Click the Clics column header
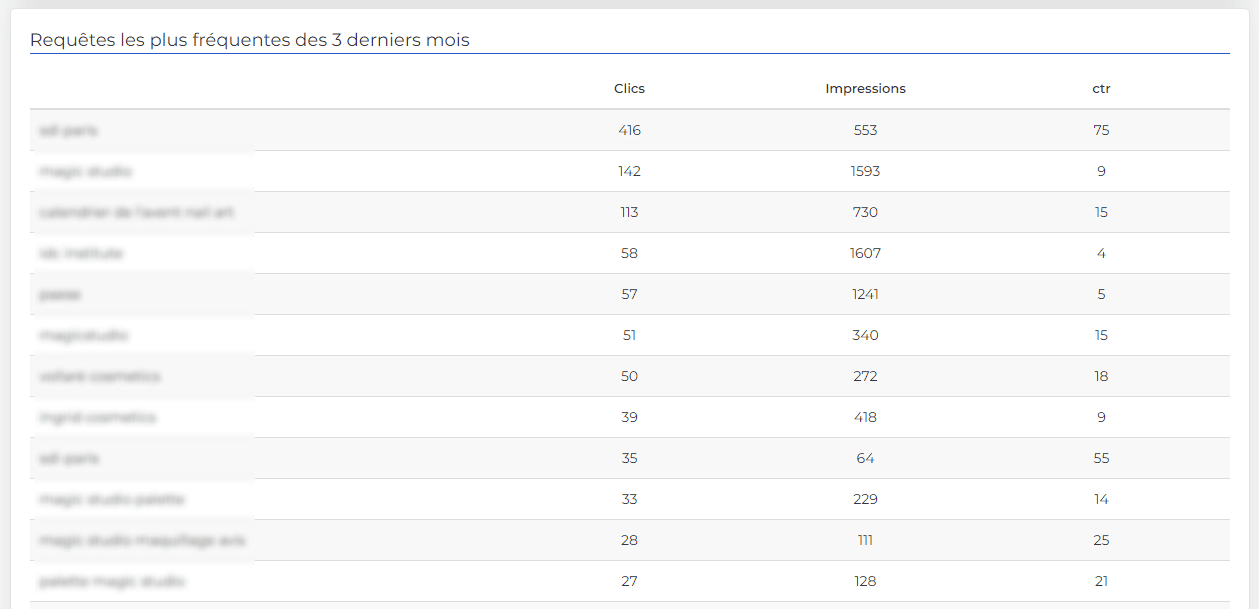Image resolution: width=1259 pixels, height=609 pixels. [629, 88]
